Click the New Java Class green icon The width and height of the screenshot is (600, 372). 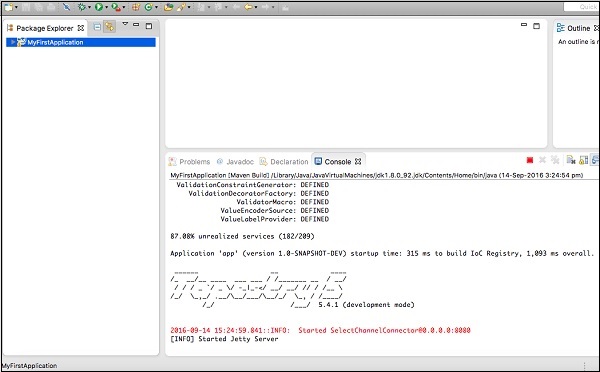point(148,7)
